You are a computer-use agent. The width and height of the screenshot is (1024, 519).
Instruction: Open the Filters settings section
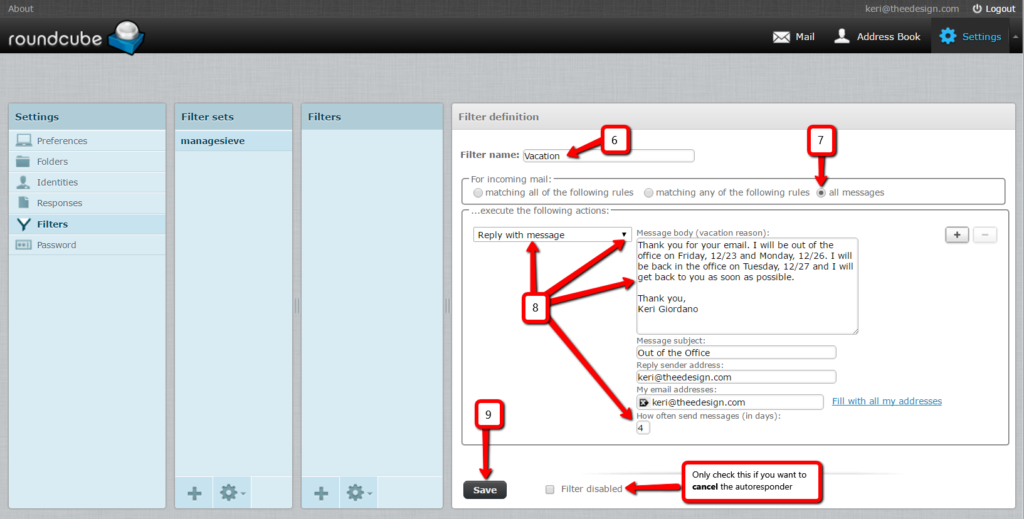(52, 224)
